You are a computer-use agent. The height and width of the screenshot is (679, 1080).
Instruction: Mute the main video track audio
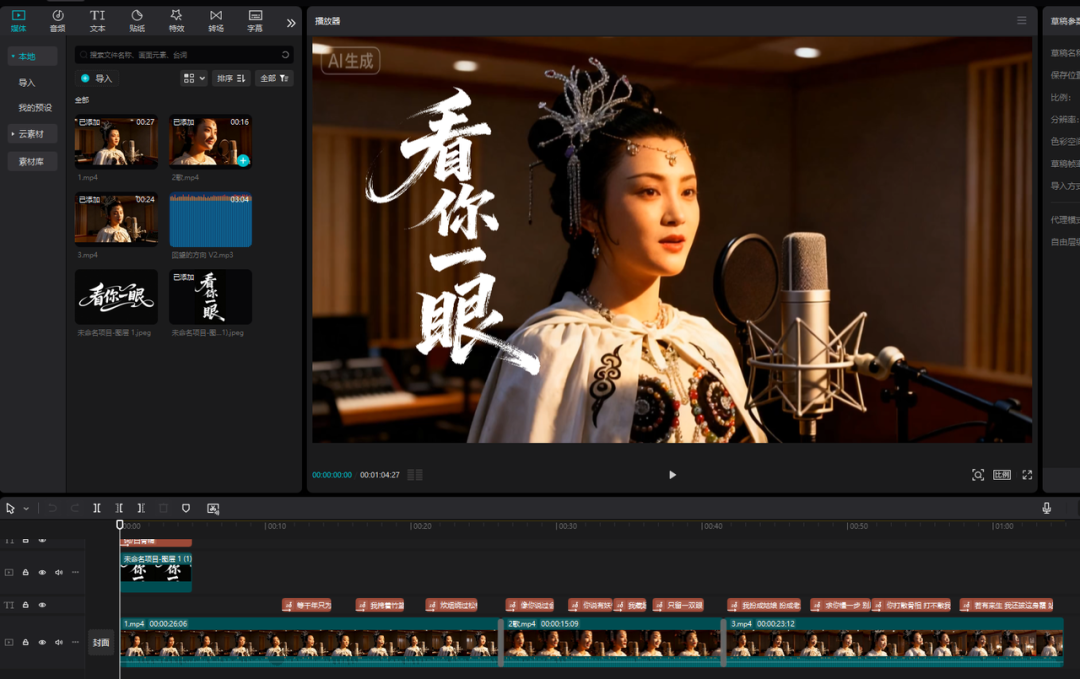click(x=58, y=643)
